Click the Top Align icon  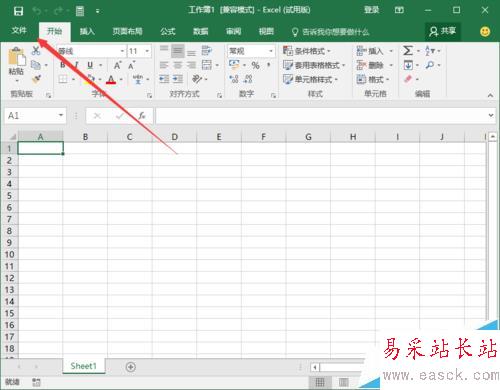pos(164,50)
